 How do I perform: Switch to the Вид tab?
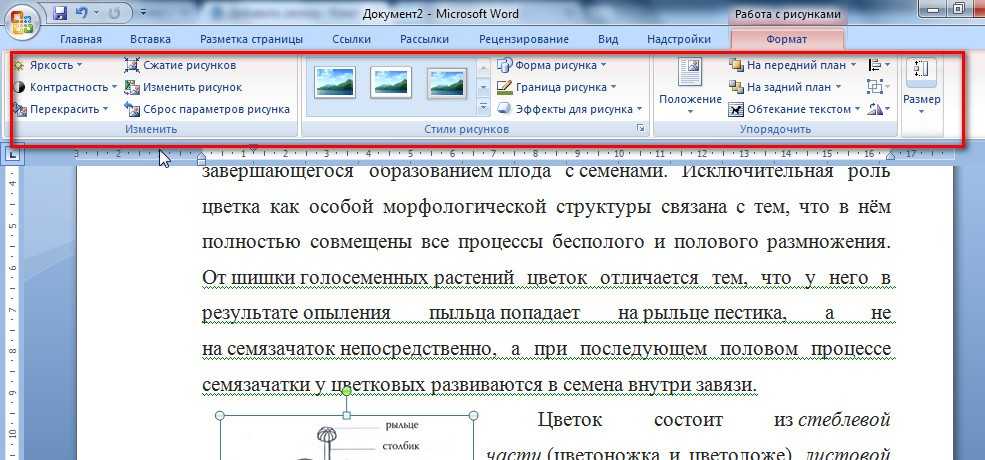(x=607, y=39)
